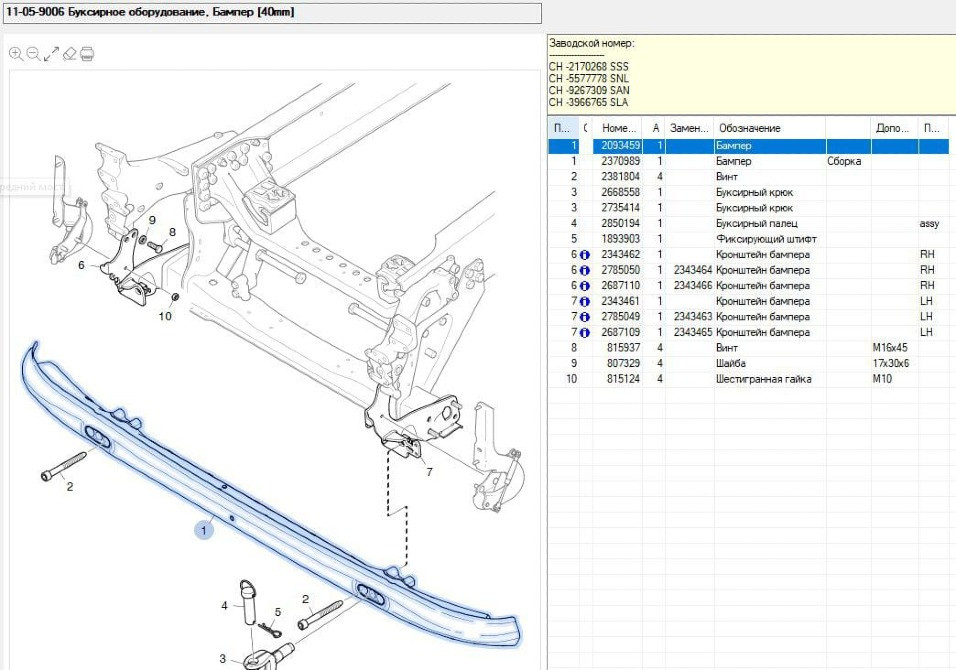The width and height of the screenshot is (956, 670).
Task: Fit diagram to window with arrows icon
Action: click(x=51, y=53)
